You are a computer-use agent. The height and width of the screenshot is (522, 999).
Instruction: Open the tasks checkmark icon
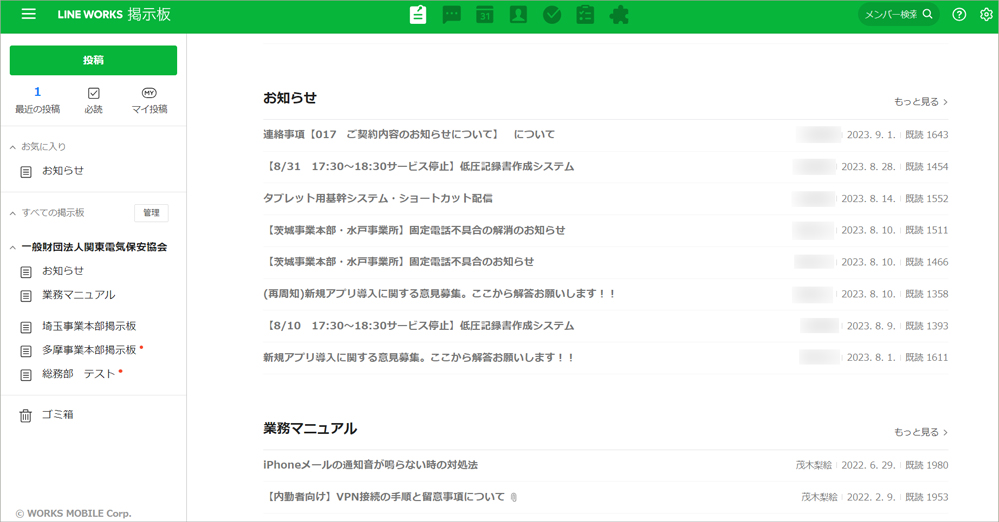click(552, 15)
